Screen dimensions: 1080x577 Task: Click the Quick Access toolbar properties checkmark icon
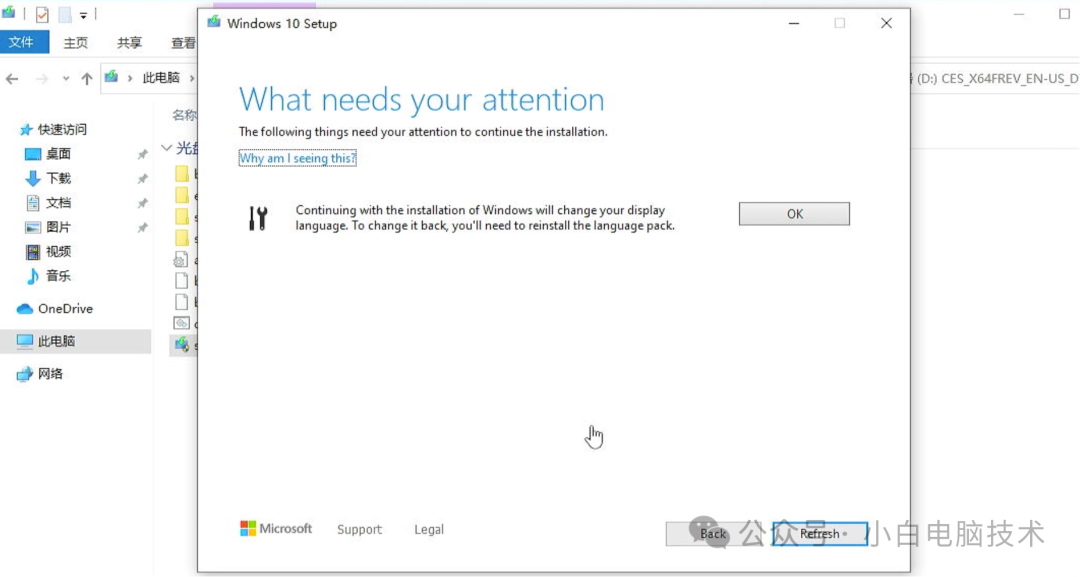(x=42, y=14)
